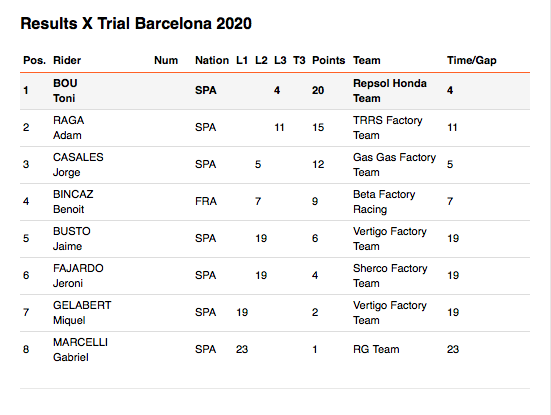Click the RG Team cell
This screenshot has width=551, height=415.
(x=376, y=349)
